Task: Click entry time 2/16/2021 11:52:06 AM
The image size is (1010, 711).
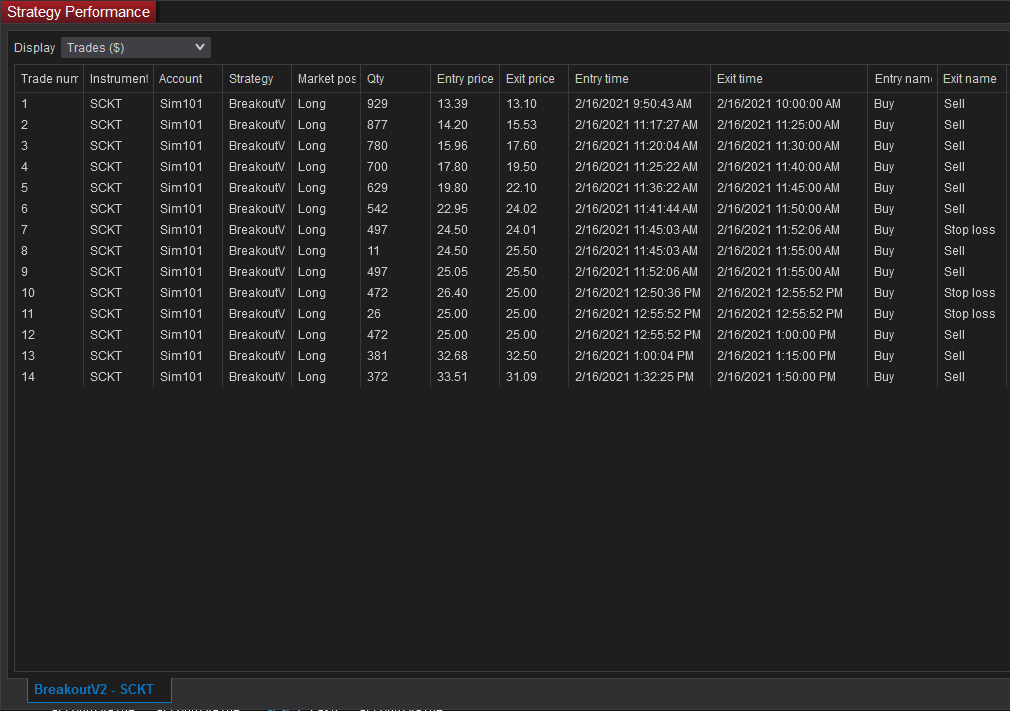Action: [636, 272]
